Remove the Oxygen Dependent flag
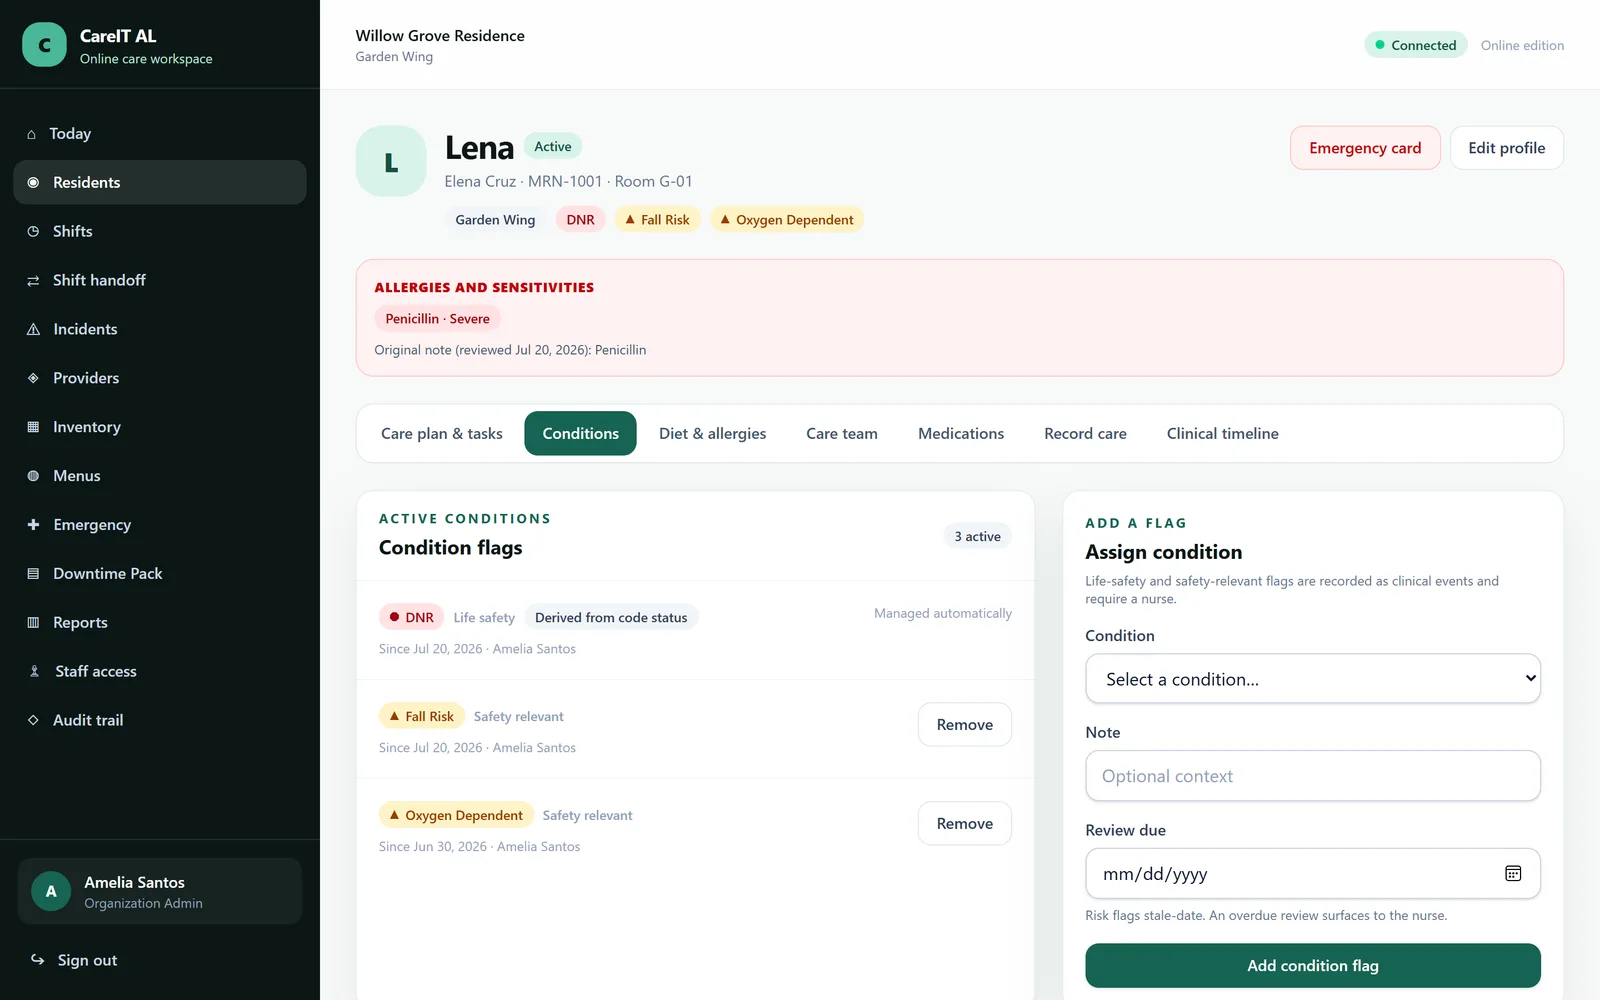This screenshot has width=1600, height=1000. pyautogui.click(x=965, y=824)
